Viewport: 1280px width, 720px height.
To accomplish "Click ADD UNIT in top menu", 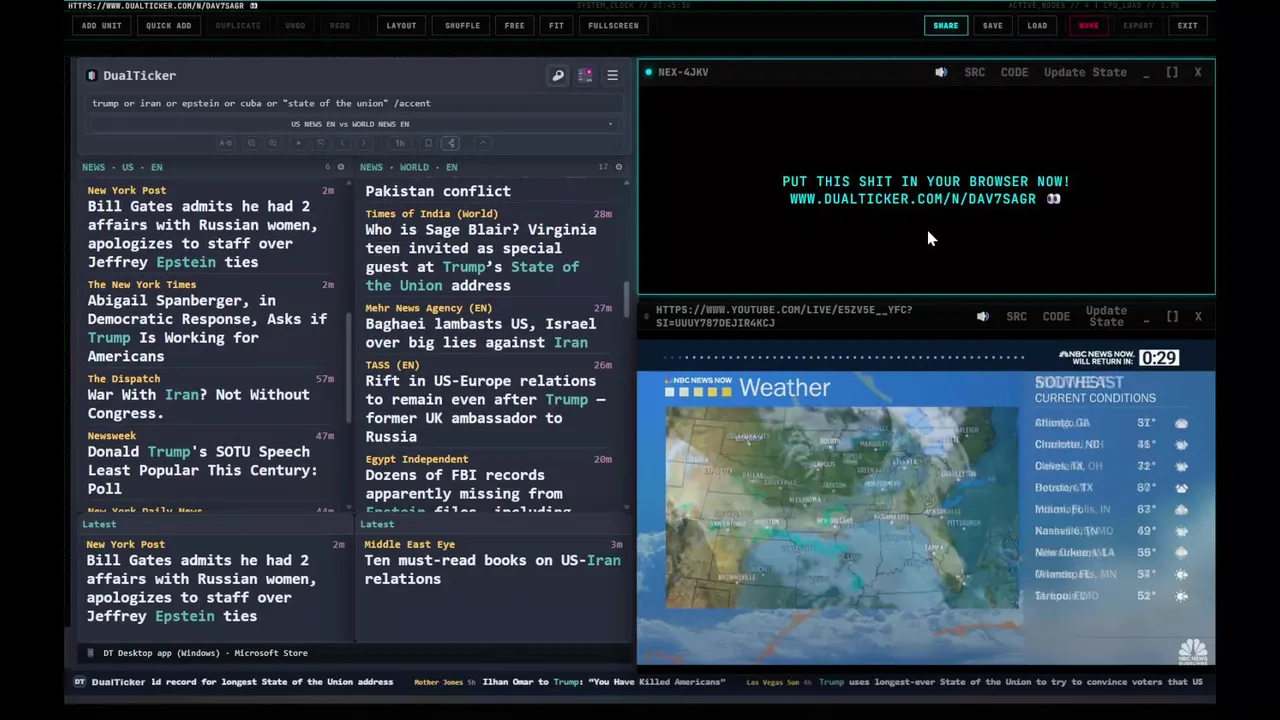I will pyautogui.click(x=102, y=26).
